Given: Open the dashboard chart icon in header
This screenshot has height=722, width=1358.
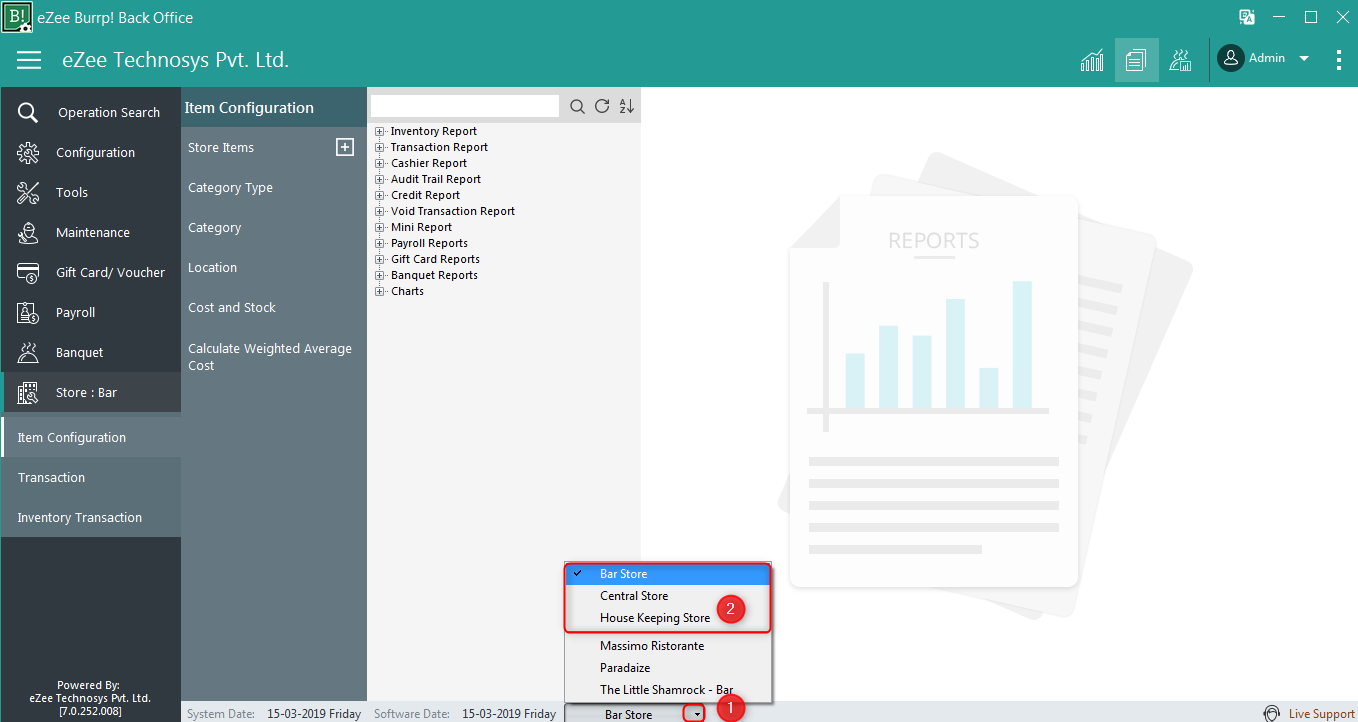Looking at the screenshot, I should (x=1092, y=60).
